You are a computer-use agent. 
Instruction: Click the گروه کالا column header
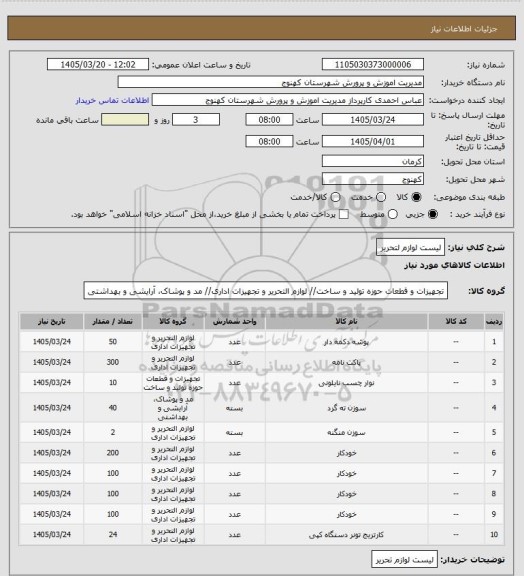click(173, 321)
